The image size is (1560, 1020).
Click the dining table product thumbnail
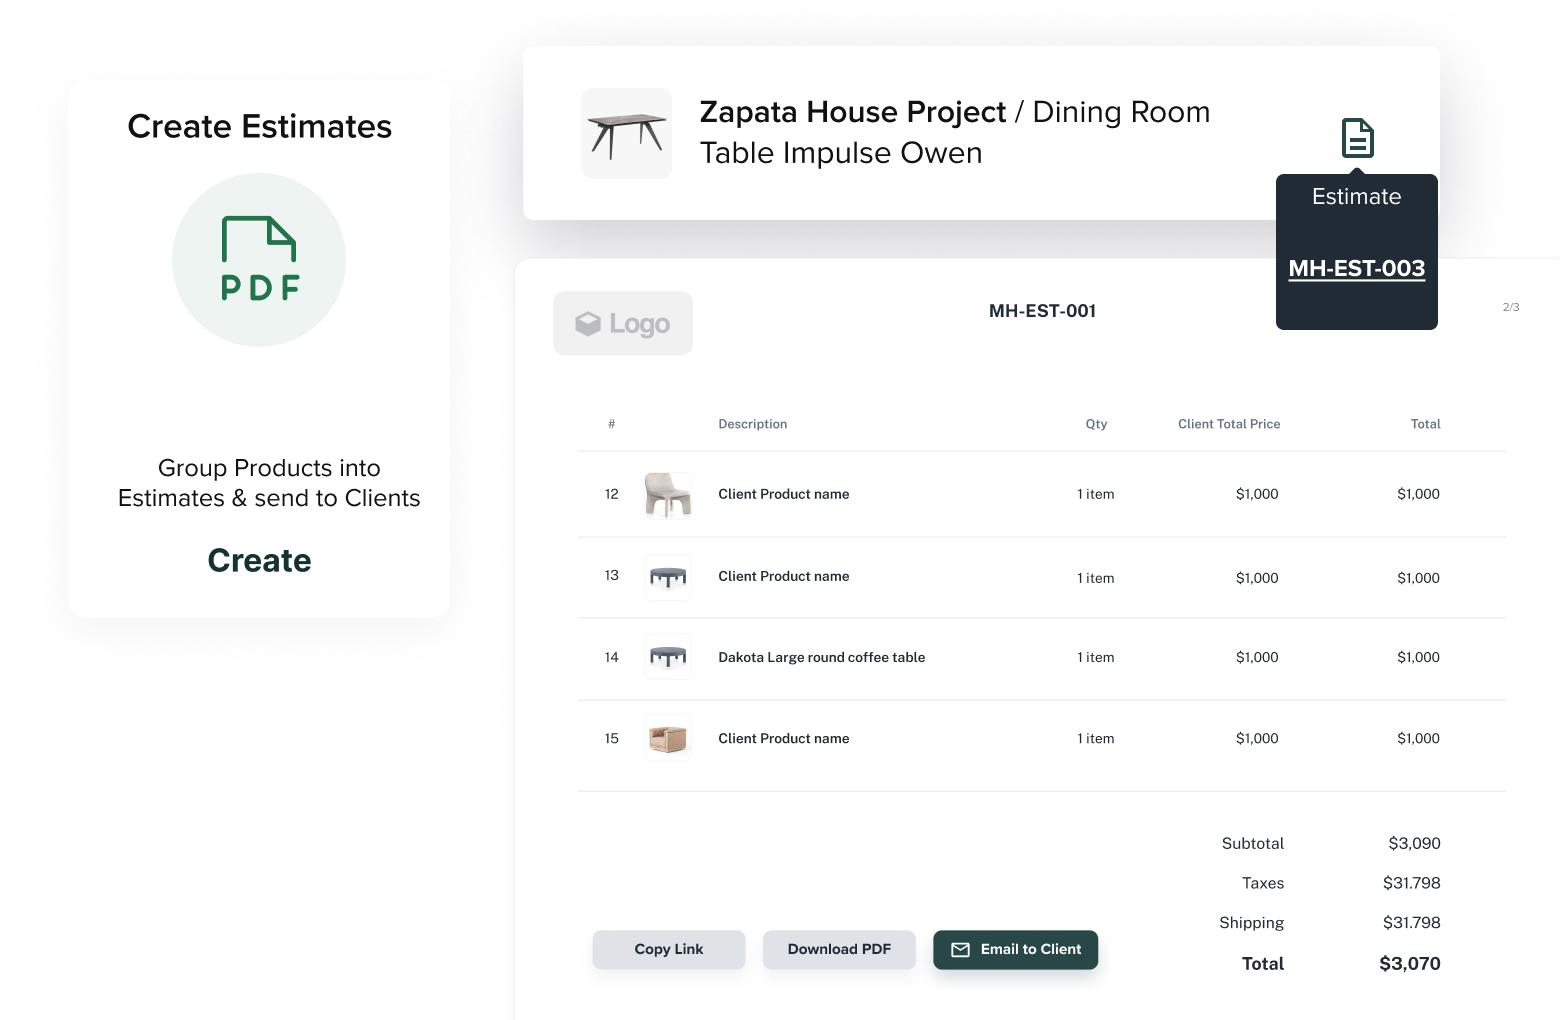pos(626,133)
